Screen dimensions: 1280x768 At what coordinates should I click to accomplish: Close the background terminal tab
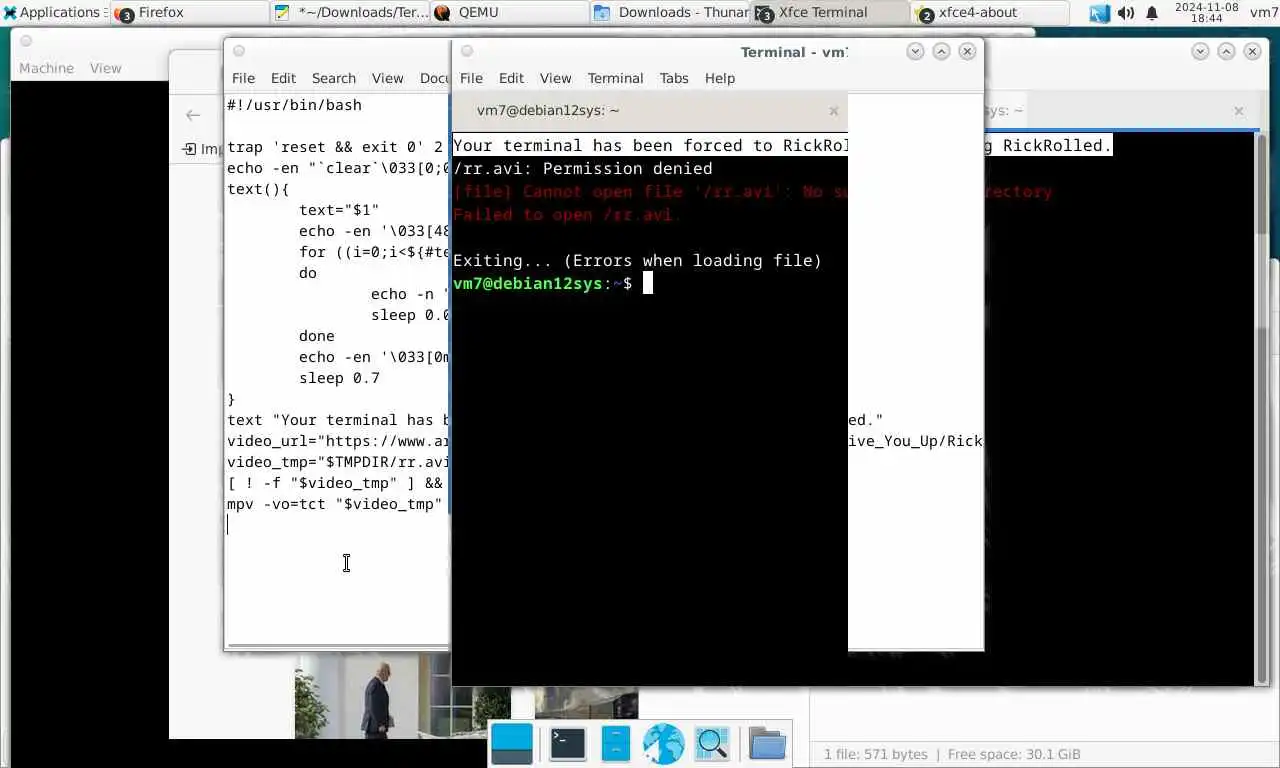tap(1239, 111)
